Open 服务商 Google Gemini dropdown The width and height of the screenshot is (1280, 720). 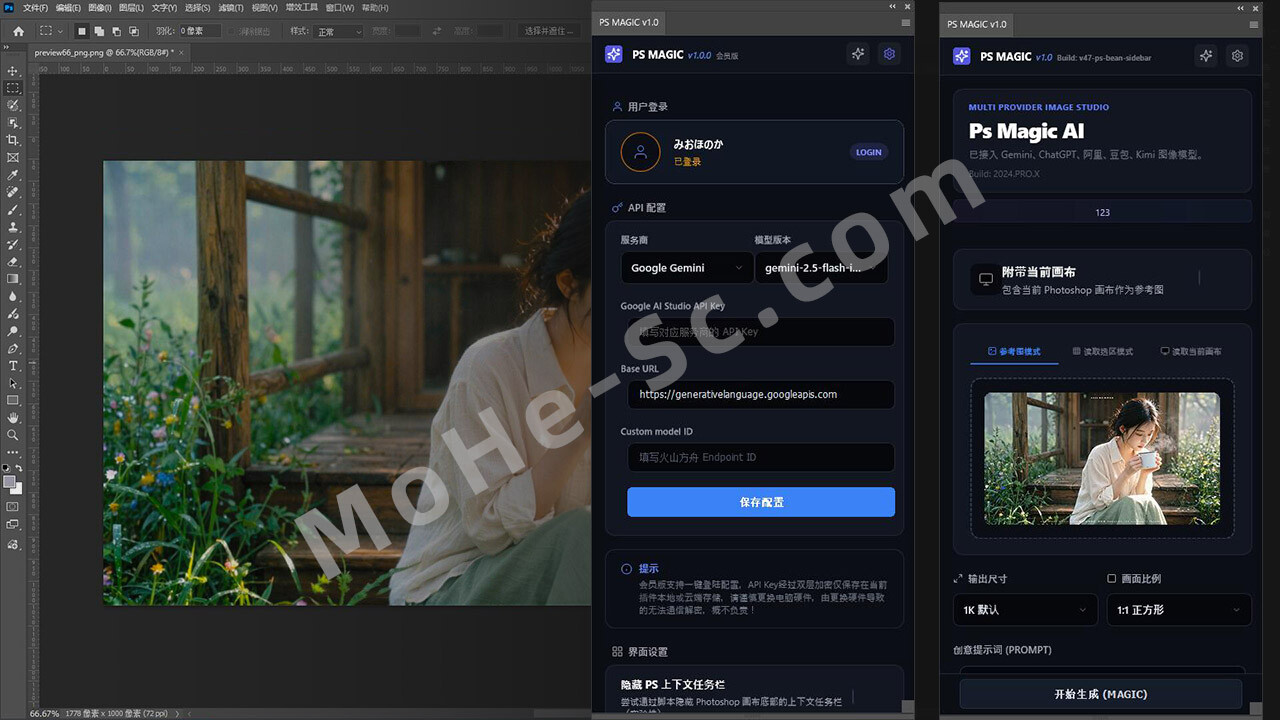pyautogui.click(x=687, y=268)
